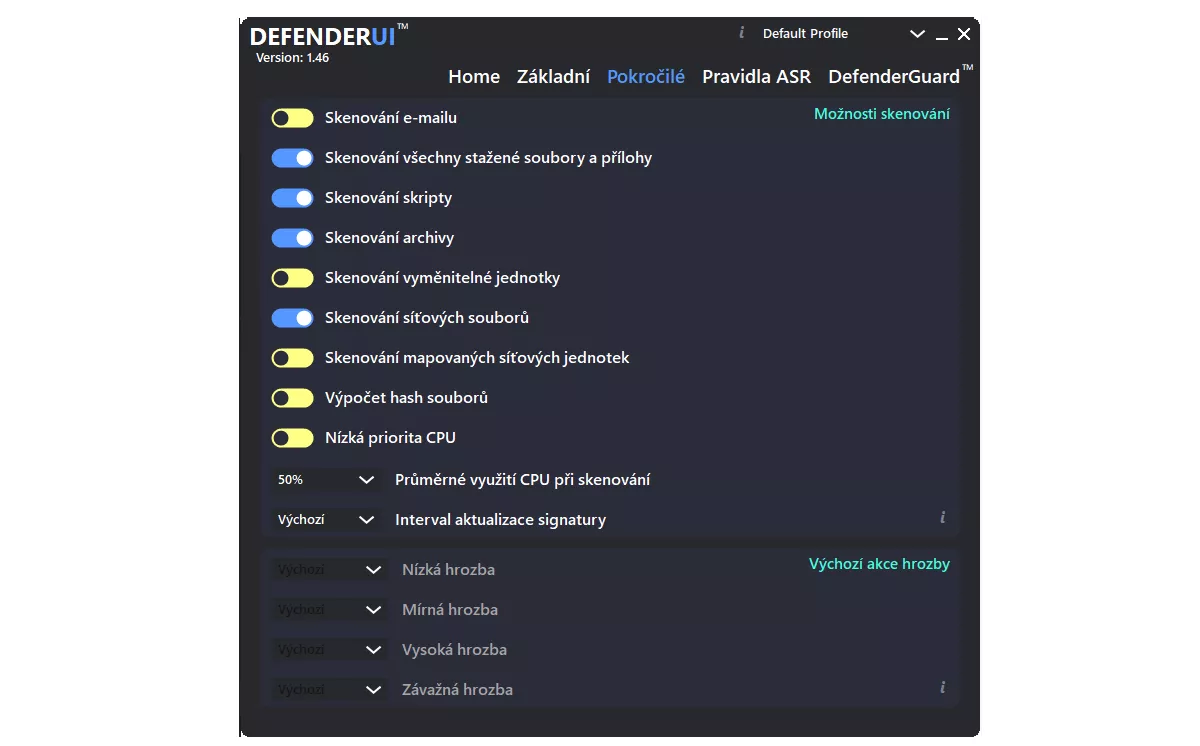Viewport: 1200px width, 746px height.
Task: Click info icon next to Závažná hrozba
Action: [942, 688]
